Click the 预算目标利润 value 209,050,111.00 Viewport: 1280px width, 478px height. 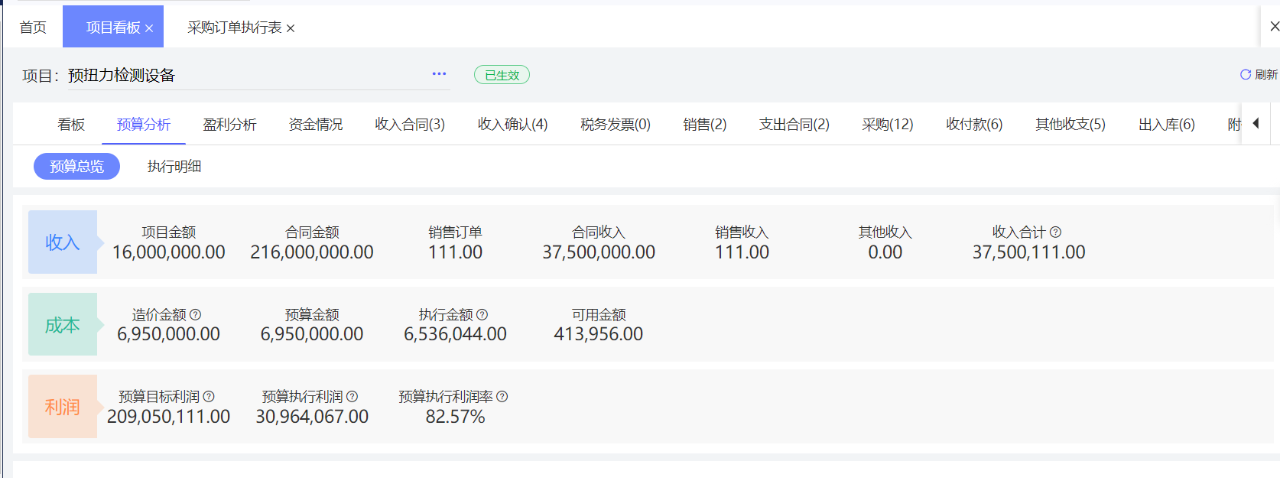coord(169,417)
